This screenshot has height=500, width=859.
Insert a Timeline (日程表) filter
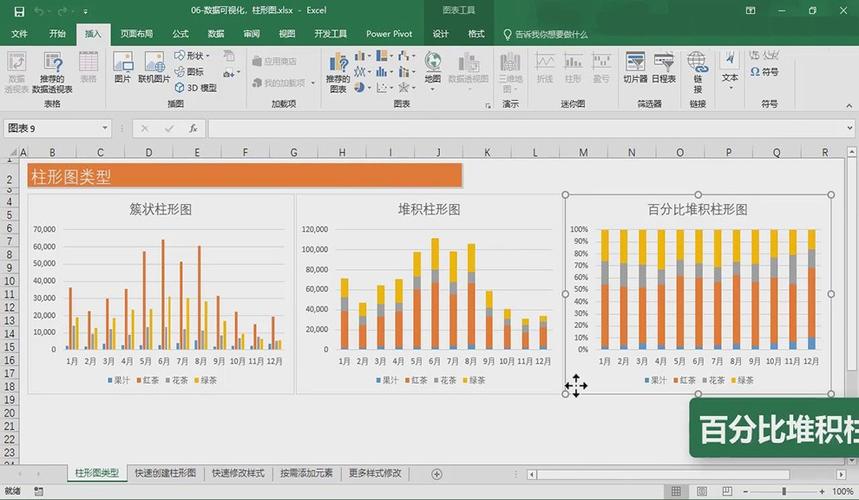click(x=663, y=67)
